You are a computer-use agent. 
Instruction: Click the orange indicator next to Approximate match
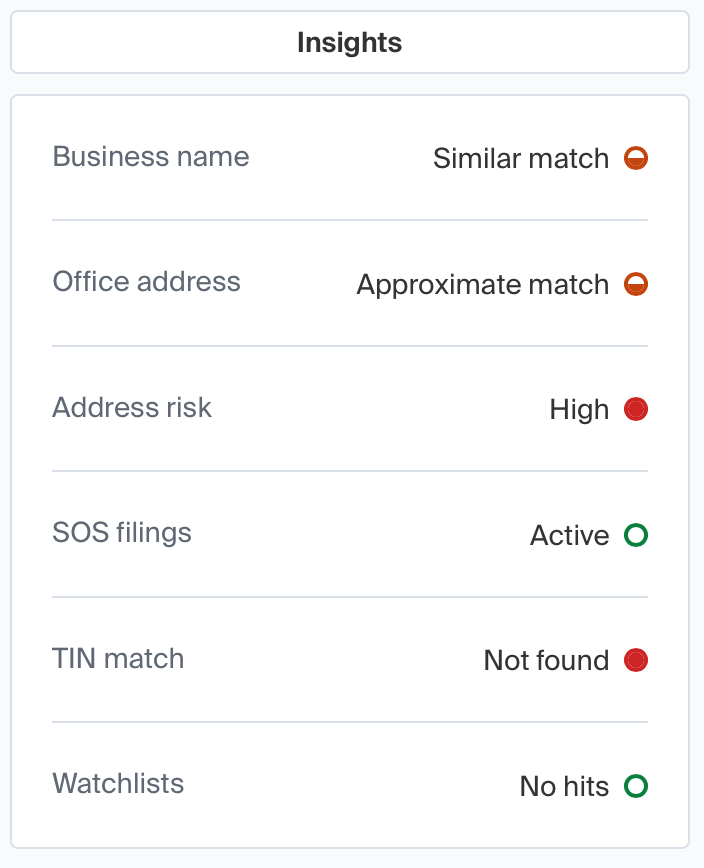[636, 285]
